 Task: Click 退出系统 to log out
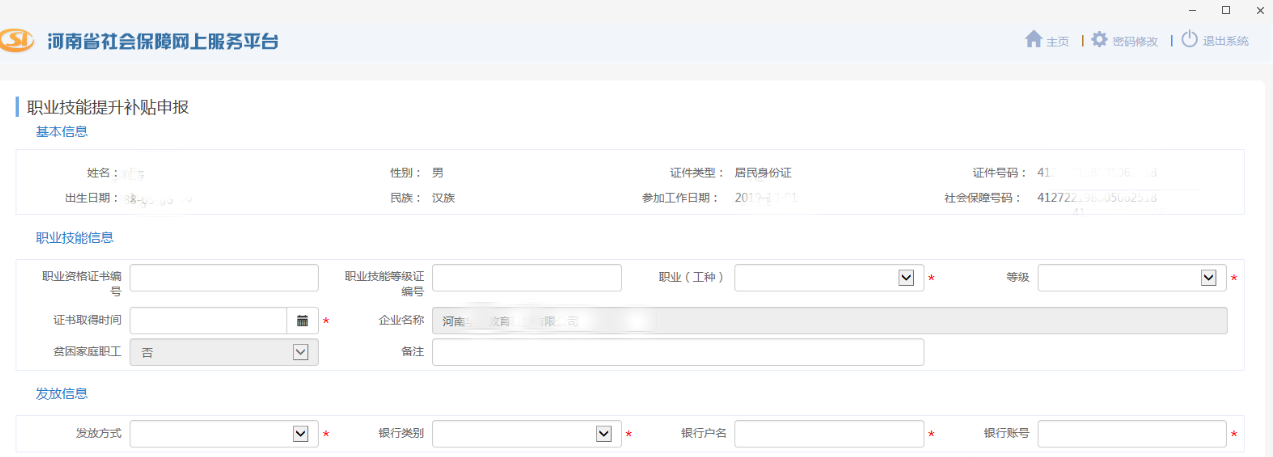tap(1225, 42)
